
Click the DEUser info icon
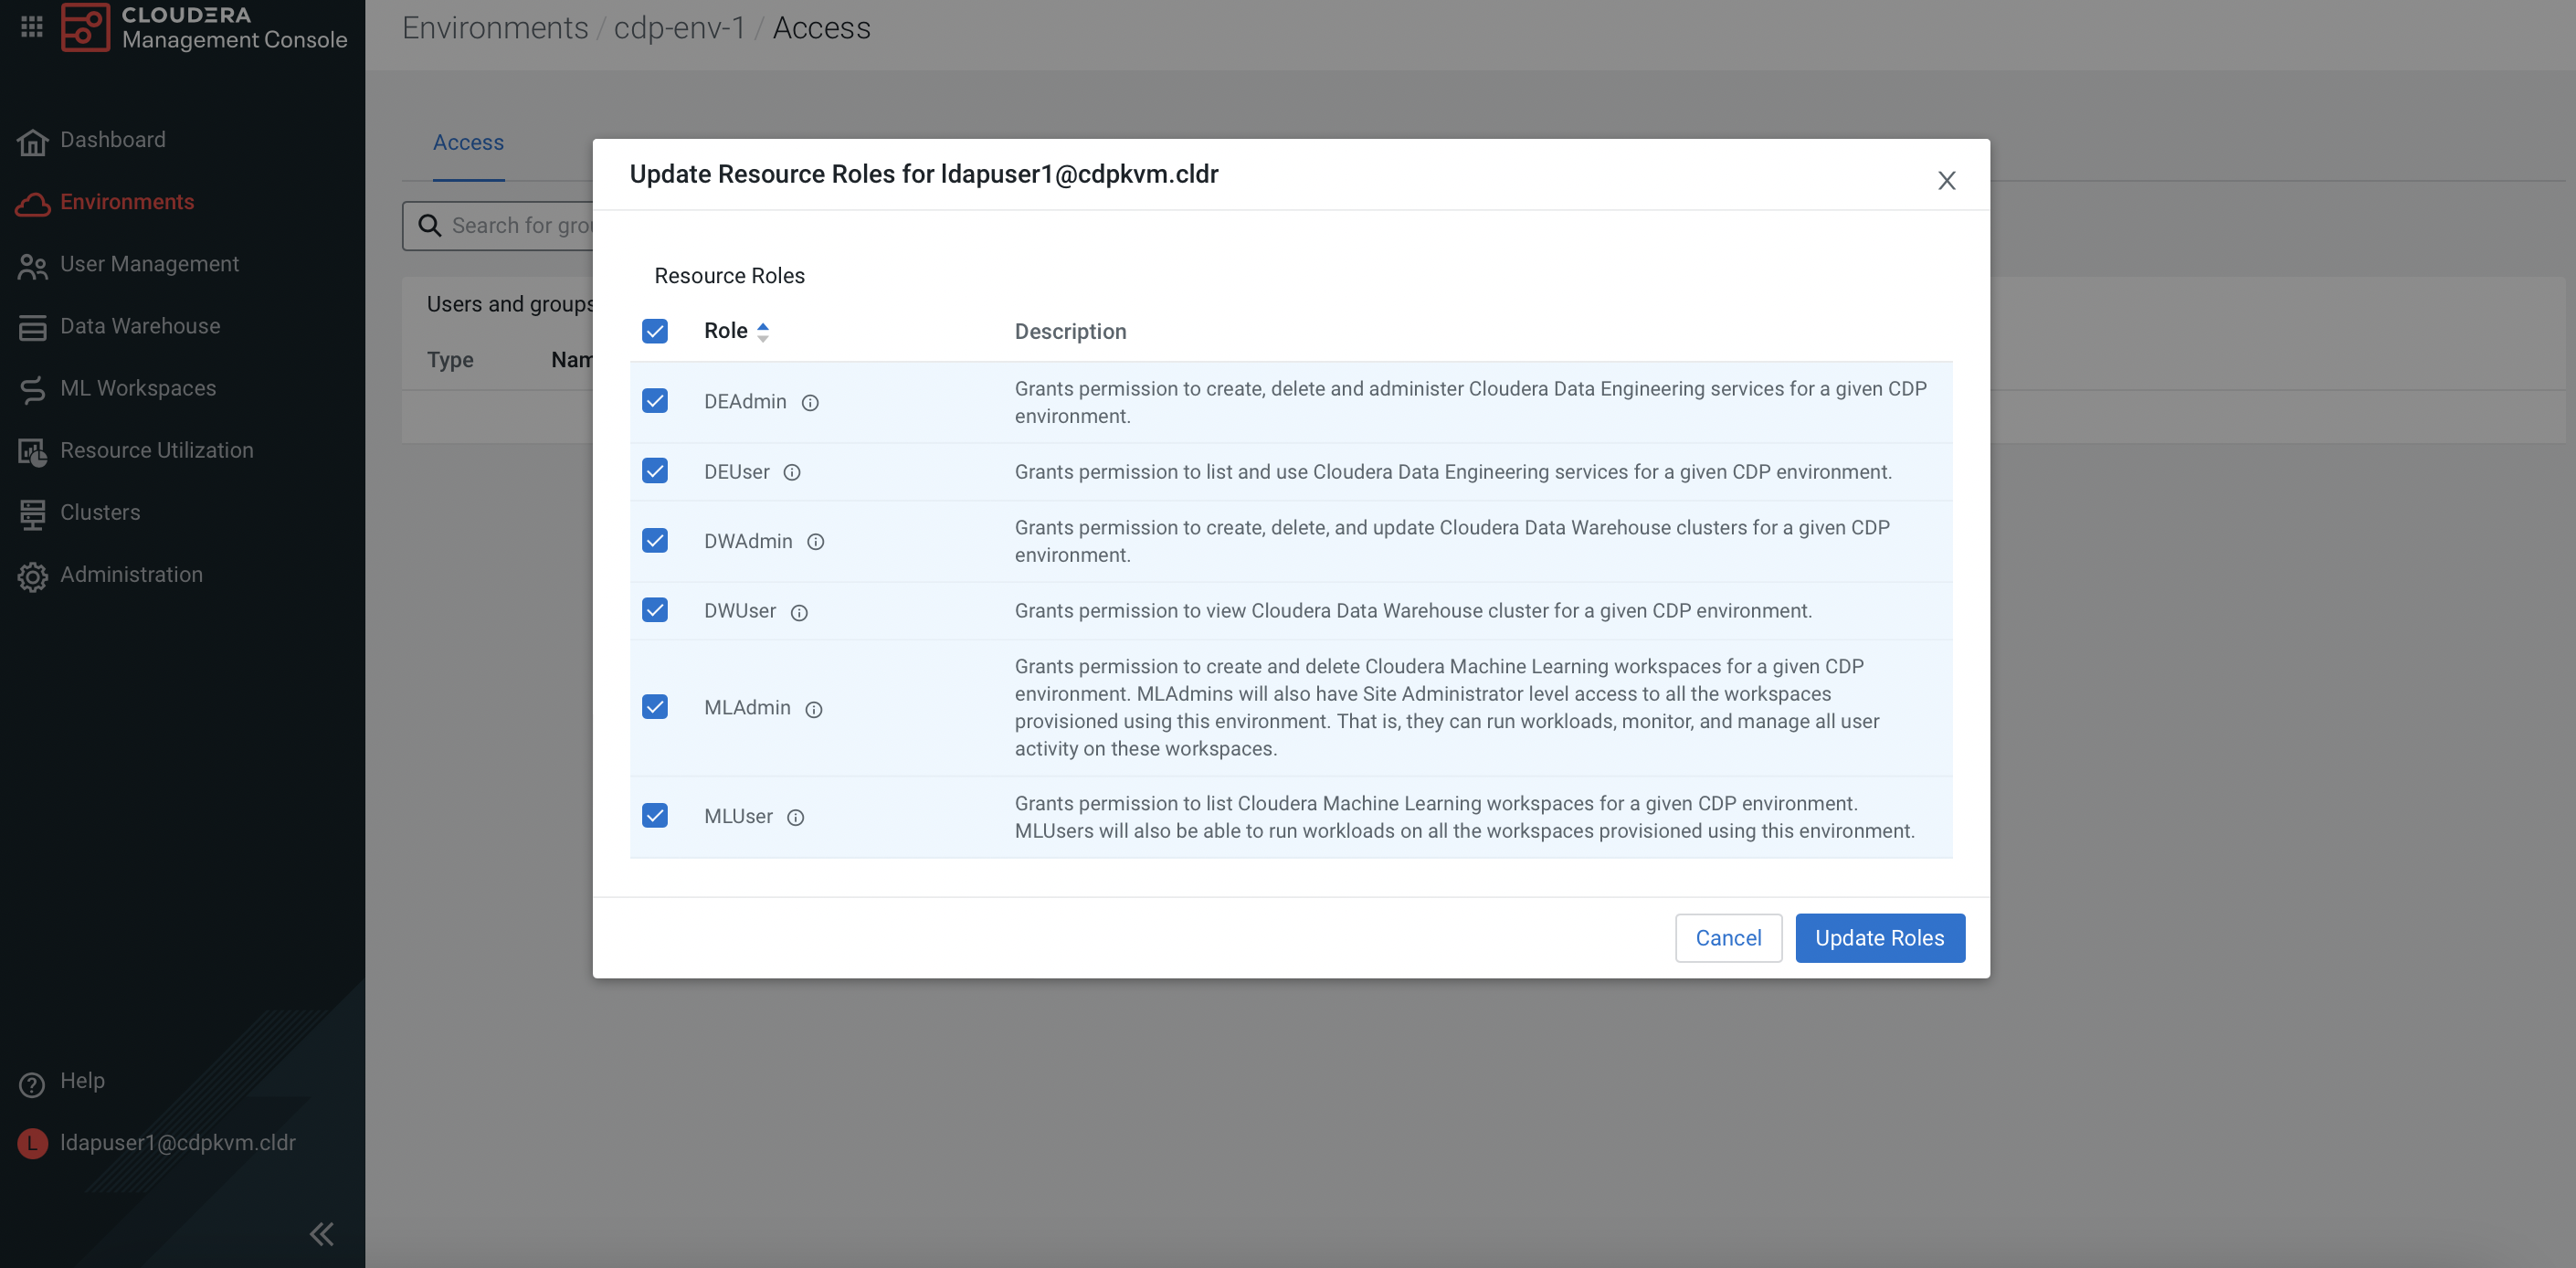pos(792,472)
